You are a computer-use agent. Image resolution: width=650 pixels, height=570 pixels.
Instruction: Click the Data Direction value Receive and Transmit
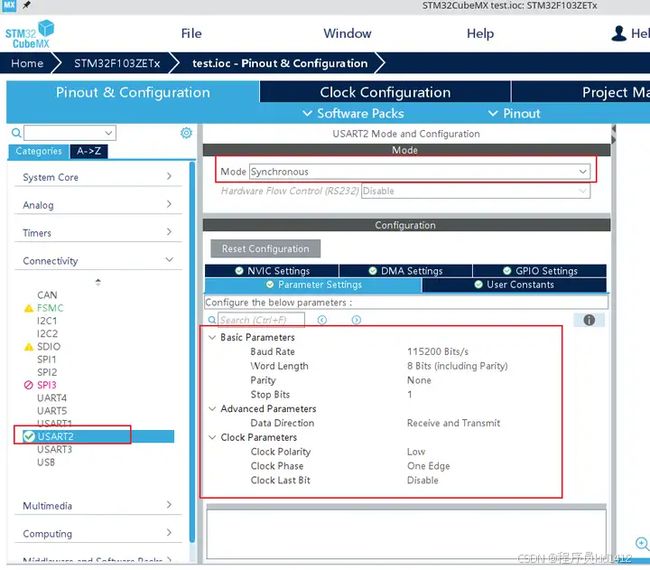(x=454, y=423)
